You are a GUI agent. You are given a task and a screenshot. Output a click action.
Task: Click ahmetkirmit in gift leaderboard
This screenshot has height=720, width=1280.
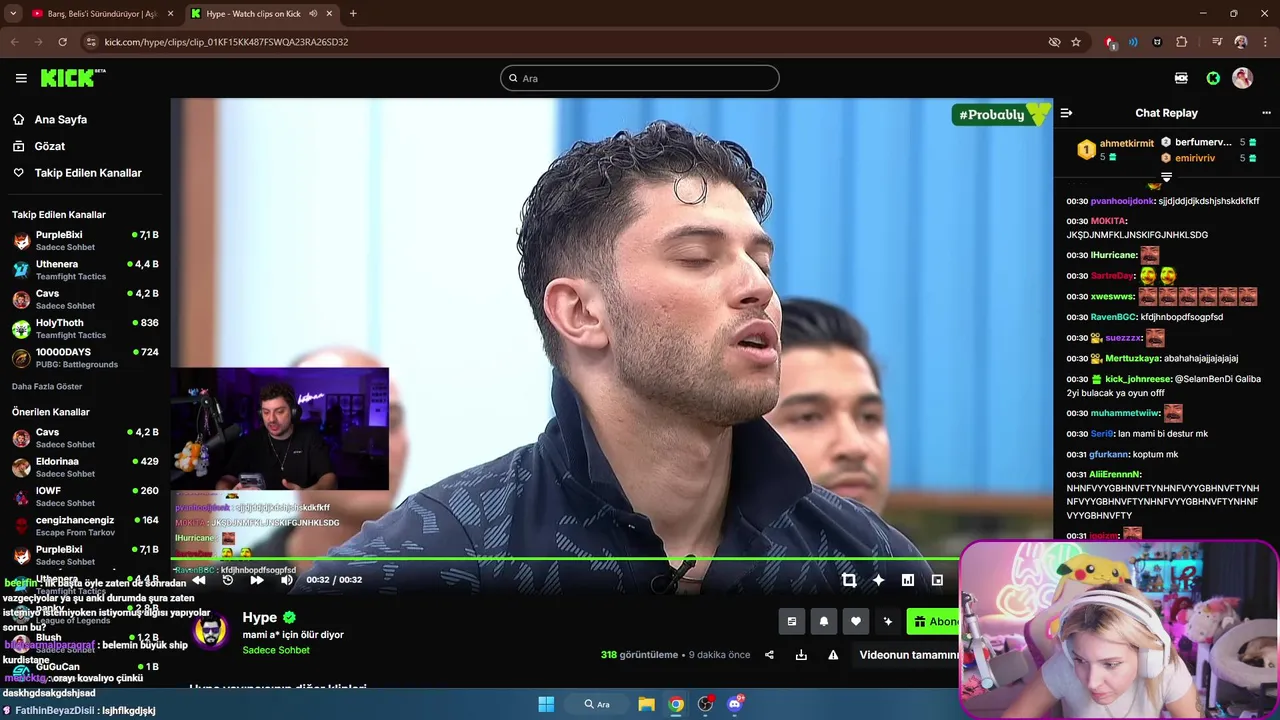[x=1126, y=143]
